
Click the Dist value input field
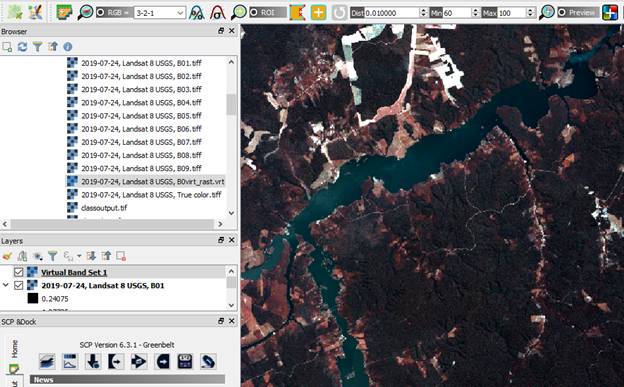coord(392,13)
